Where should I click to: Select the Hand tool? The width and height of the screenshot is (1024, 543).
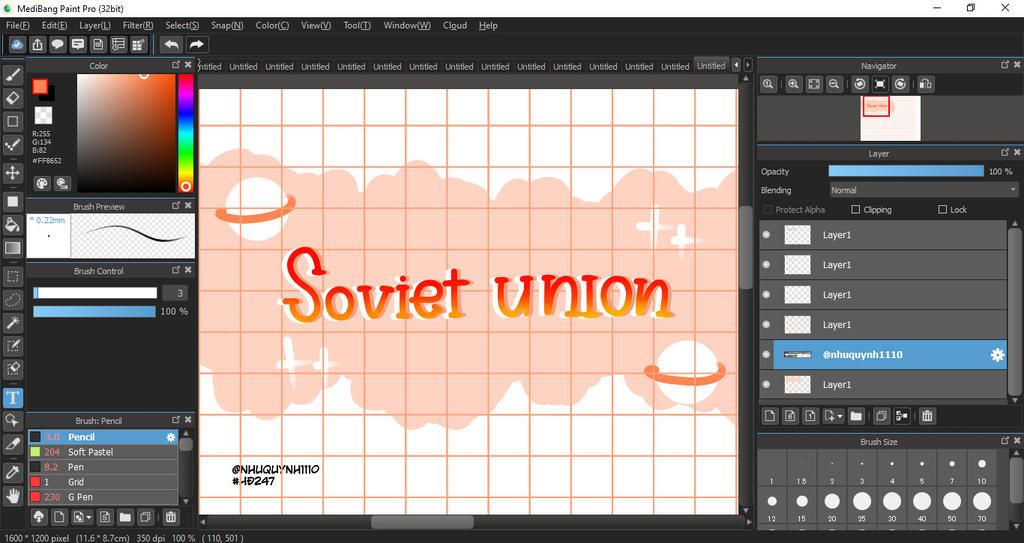(x=12, y=495)
